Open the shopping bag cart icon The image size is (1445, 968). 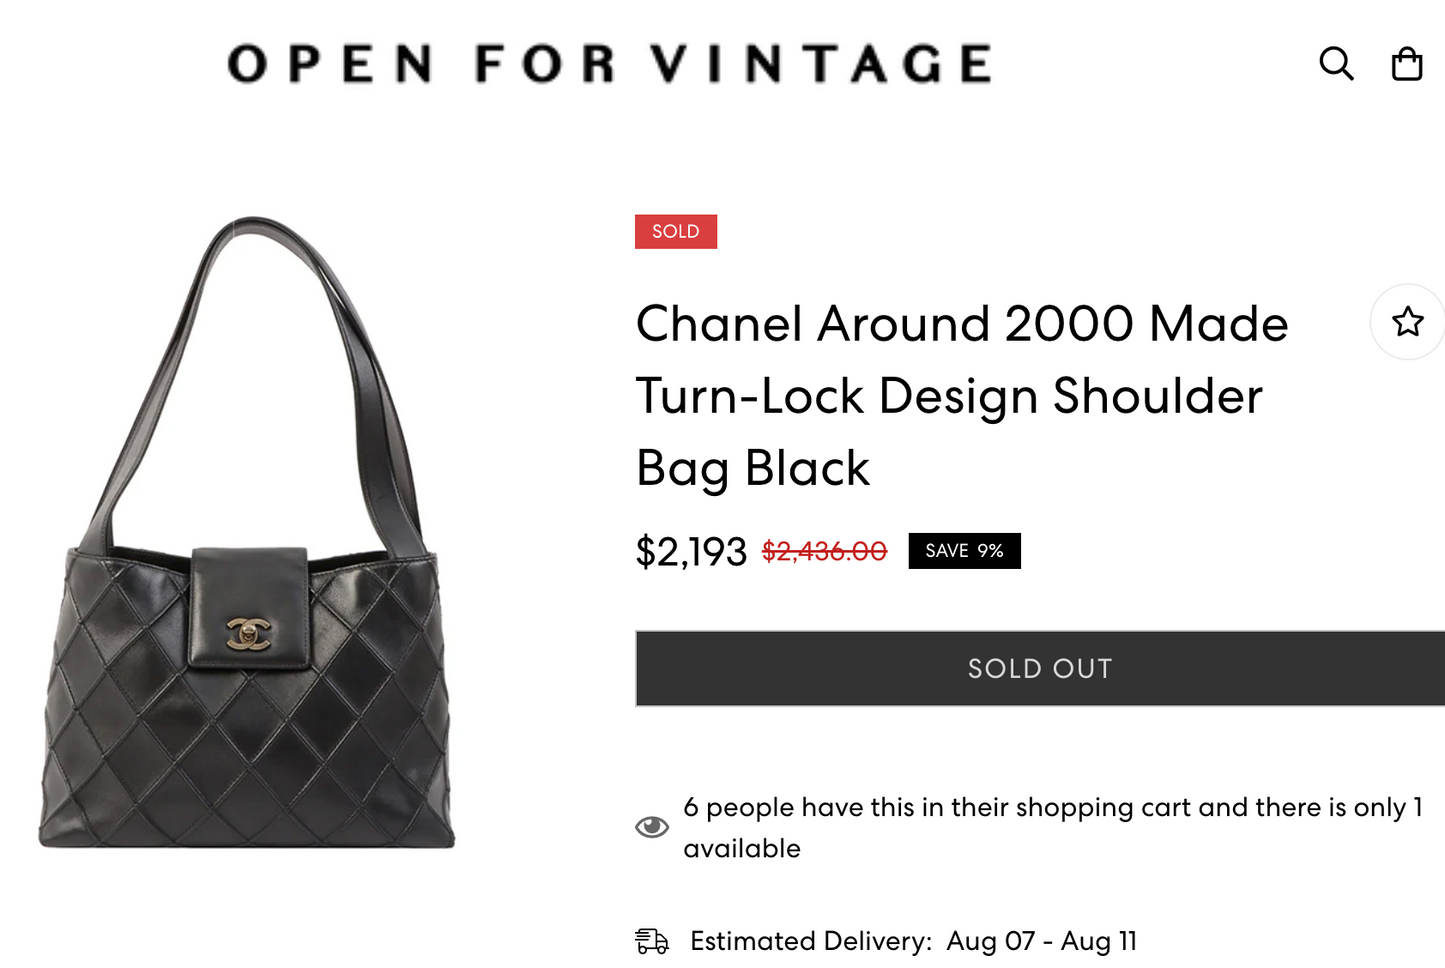pos(1407,64)
